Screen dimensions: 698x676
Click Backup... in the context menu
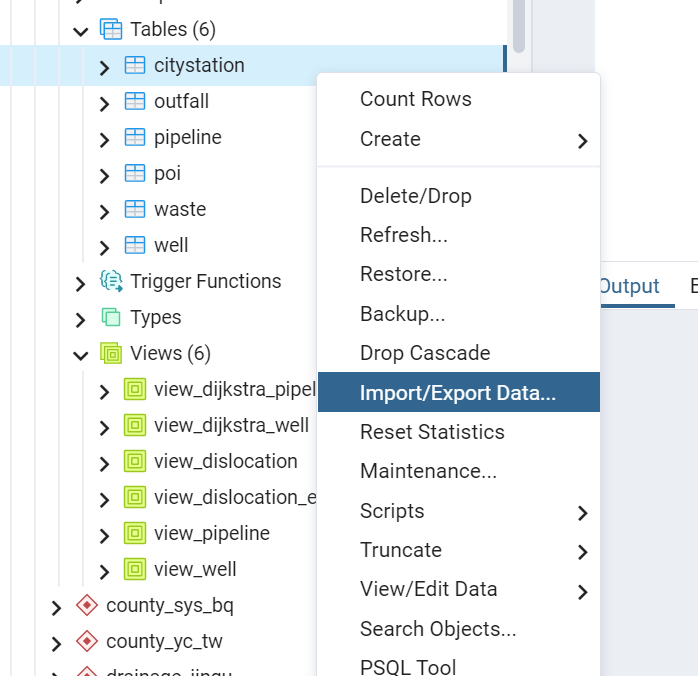point(402,314)
